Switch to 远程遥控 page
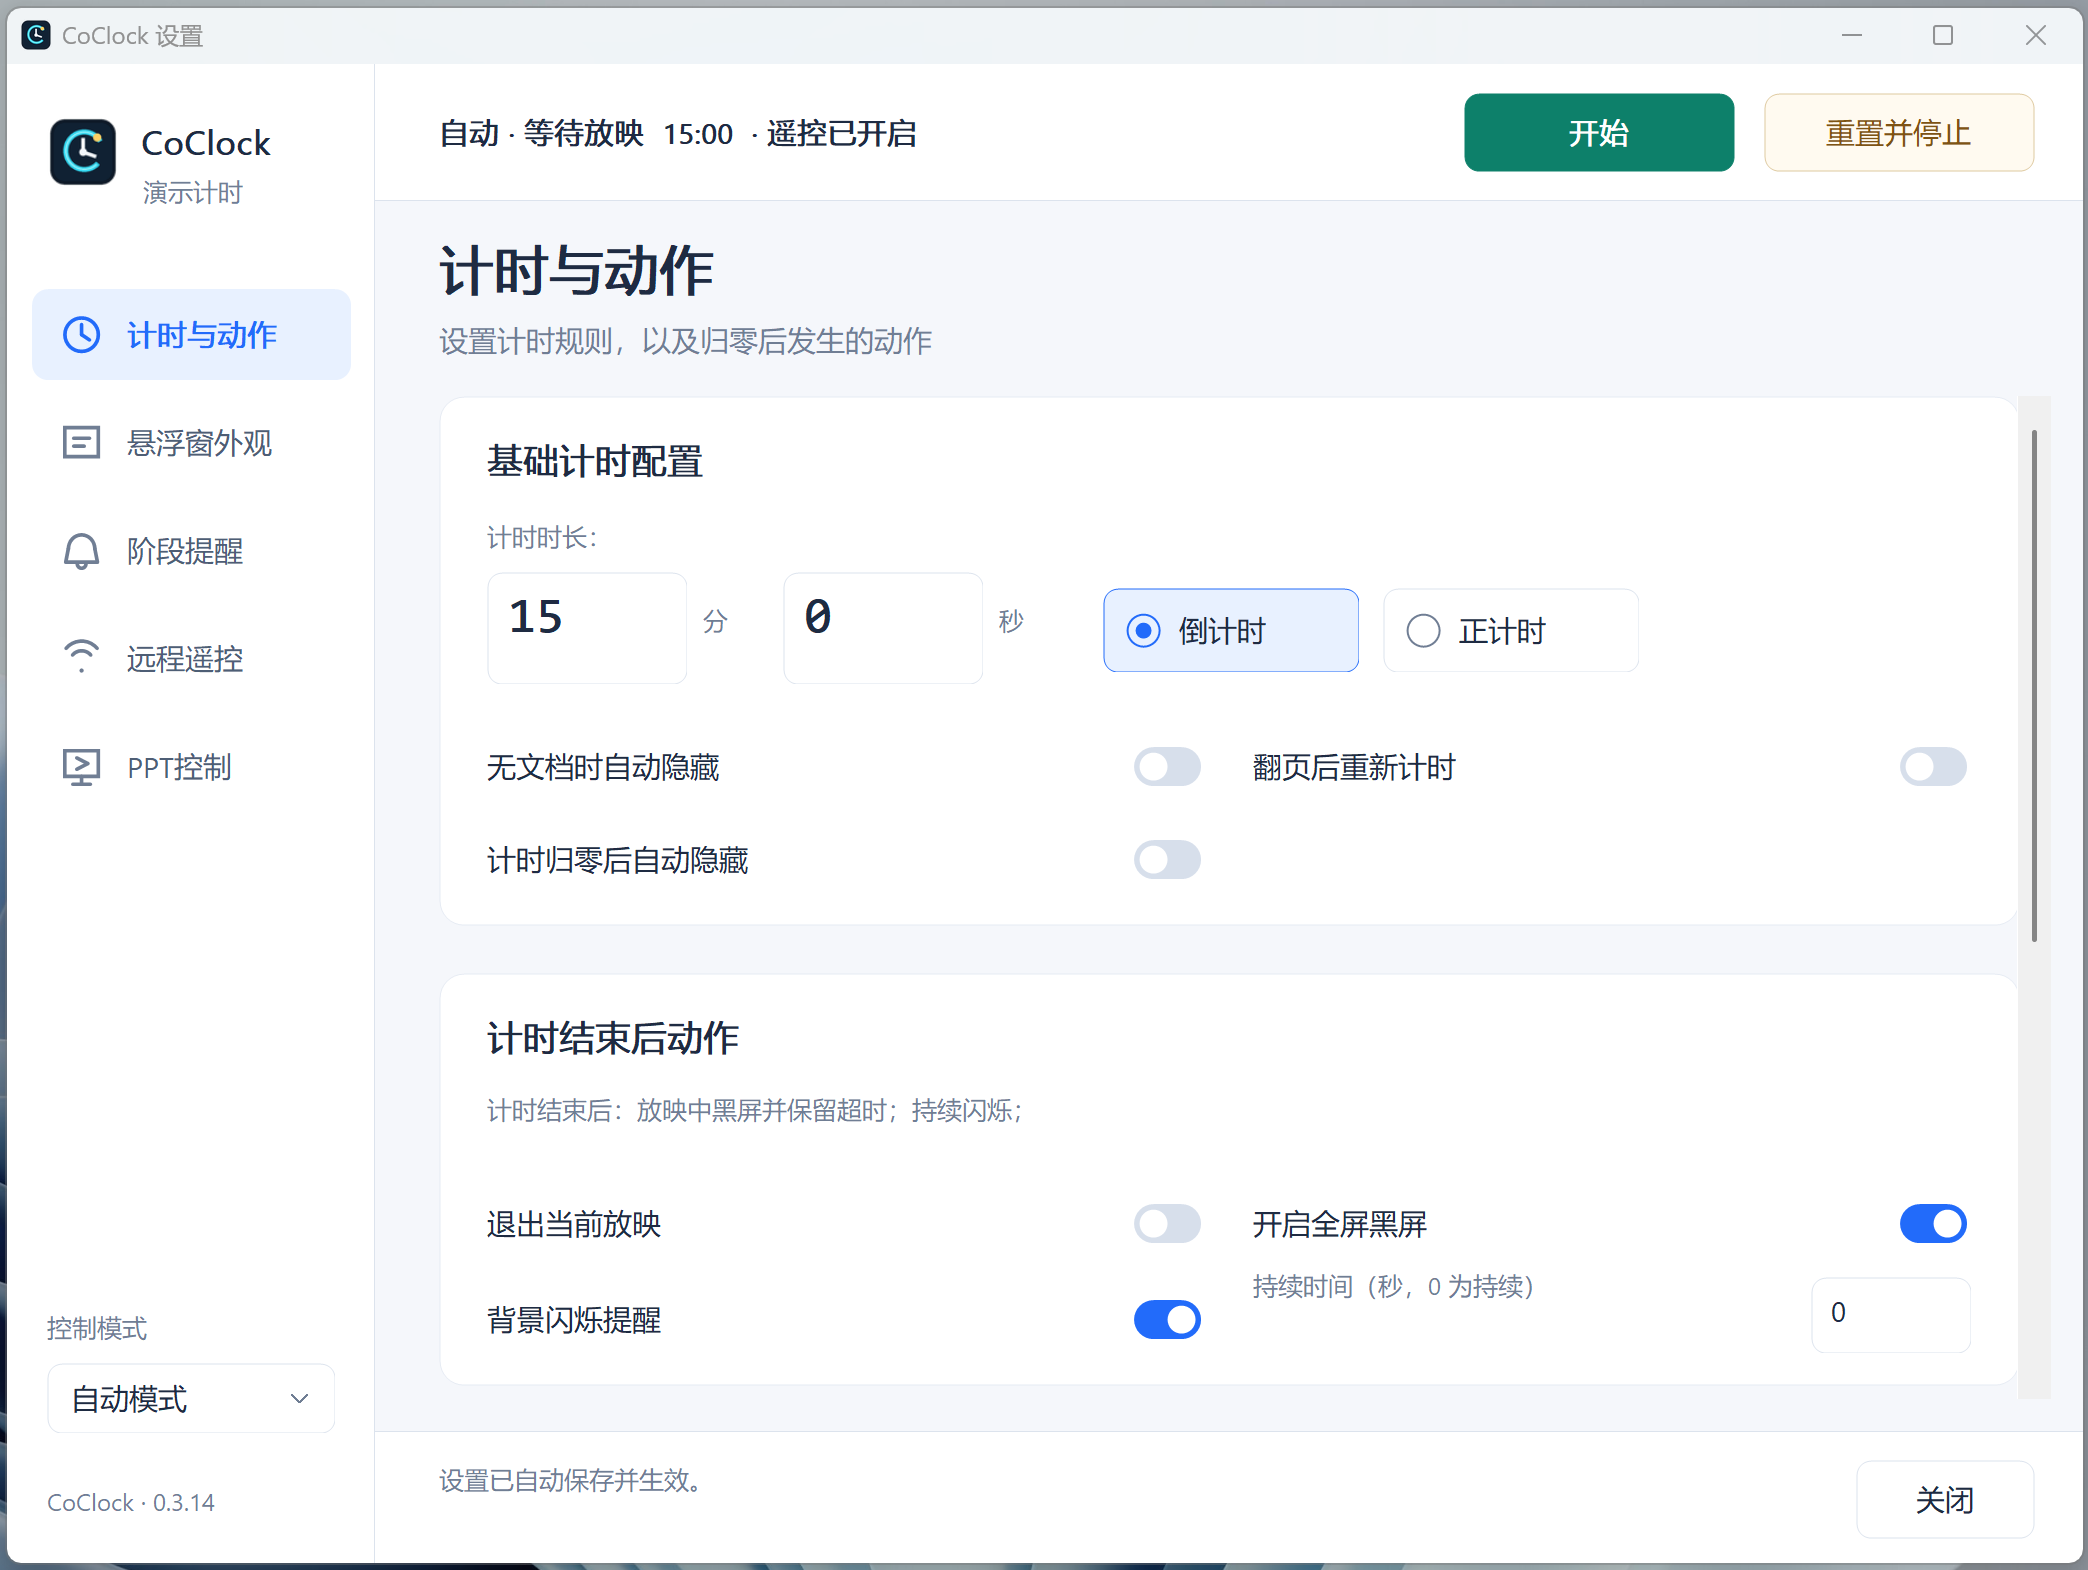 click(192, 658)
